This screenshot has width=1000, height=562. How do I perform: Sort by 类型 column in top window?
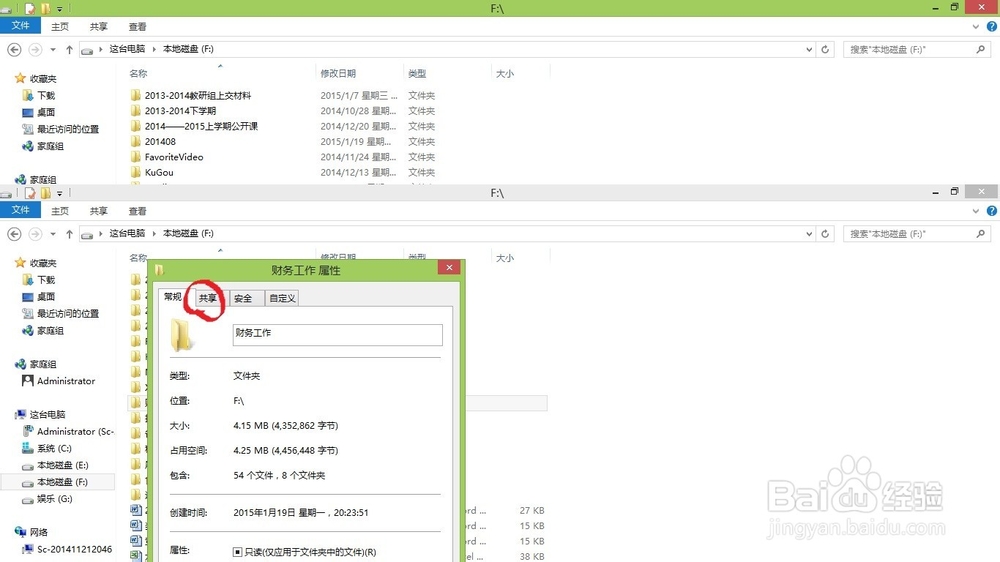click(417, 73)
